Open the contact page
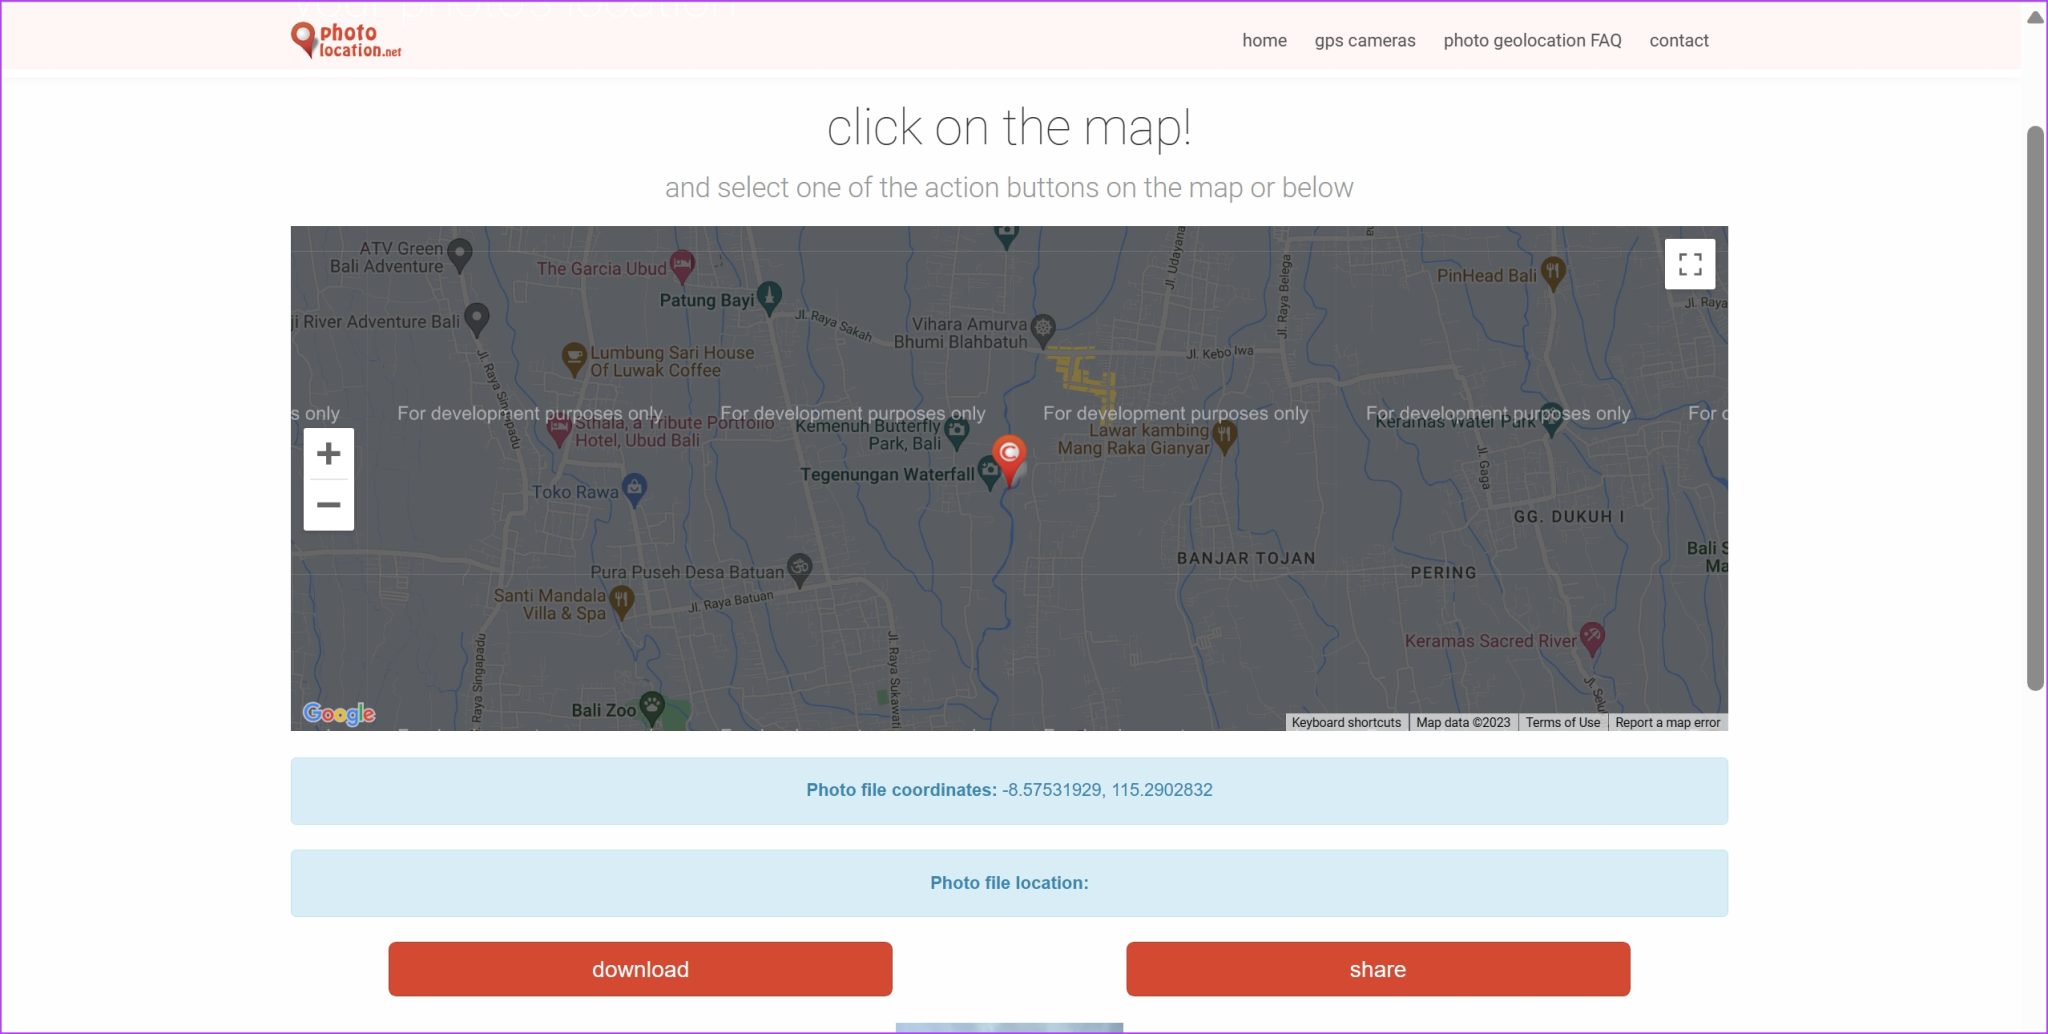This screenshot has height=1034, width=2048. point(1679,41)
